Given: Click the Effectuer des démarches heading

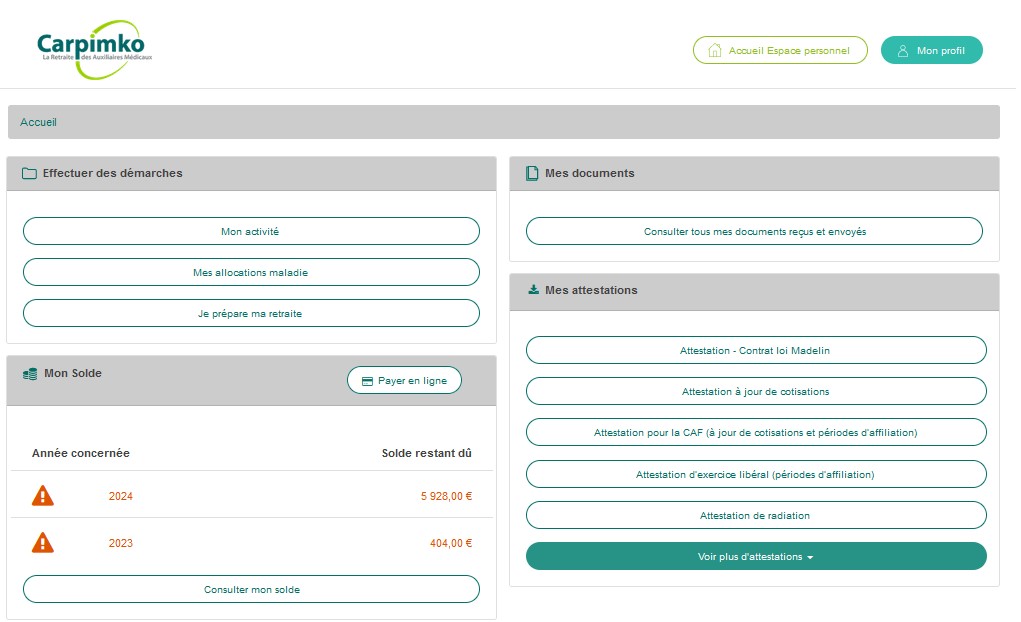Looking at the screenshot, I should coord(113,173).
